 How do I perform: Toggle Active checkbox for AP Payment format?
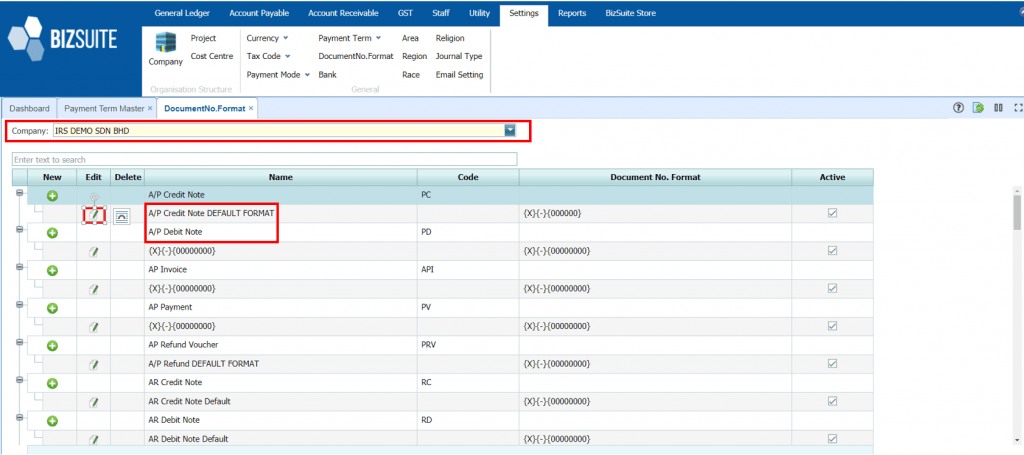tap(833, 326)
